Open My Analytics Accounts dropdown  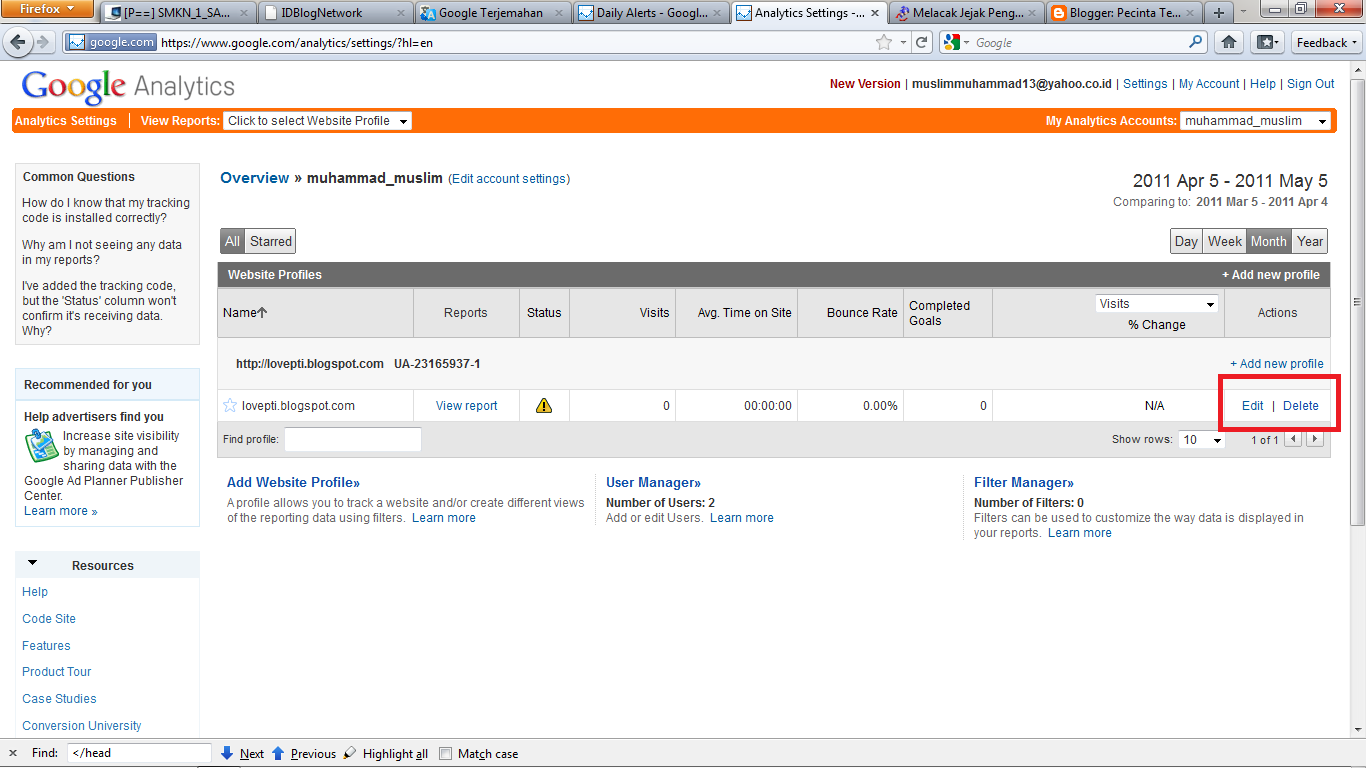(1256, 121)
